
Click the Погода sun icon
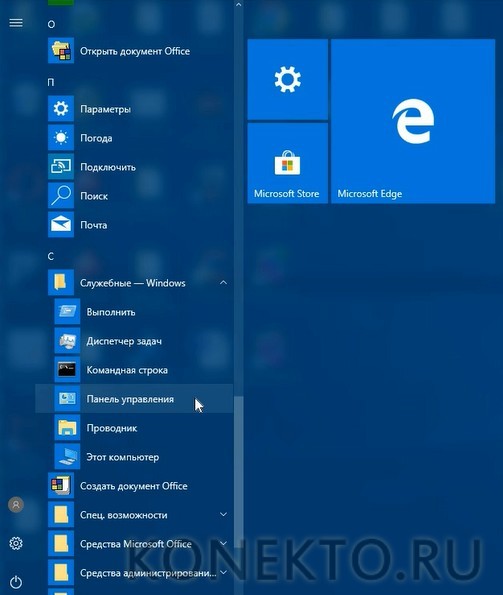point(61,137)
